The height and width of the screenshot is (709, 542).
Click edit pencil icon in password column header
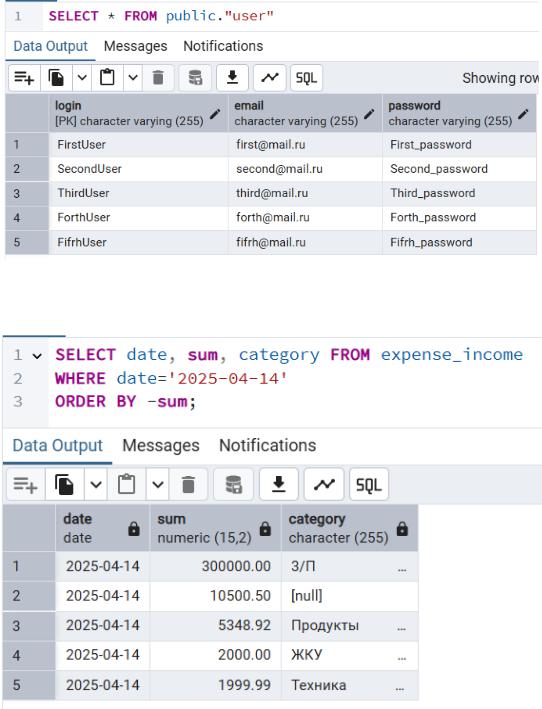click(x=523, y=114)
